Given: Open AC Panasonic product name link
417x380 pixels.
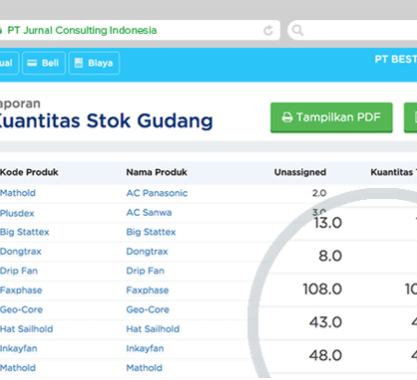Looking at the screenshot, I should pyautogui.click(x=157, y=193).
